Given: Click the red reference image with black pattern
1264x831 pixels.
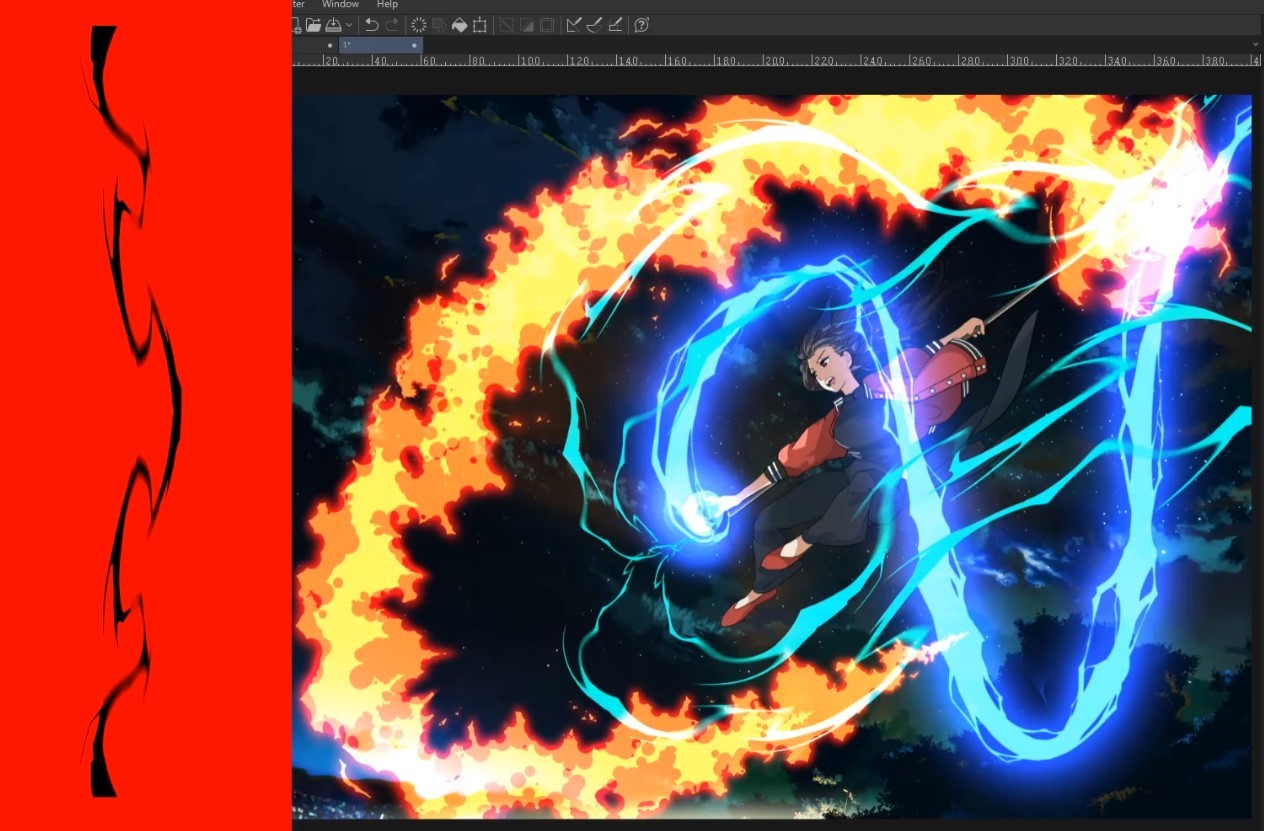Looking at the screenshot, I should point(146,415).
